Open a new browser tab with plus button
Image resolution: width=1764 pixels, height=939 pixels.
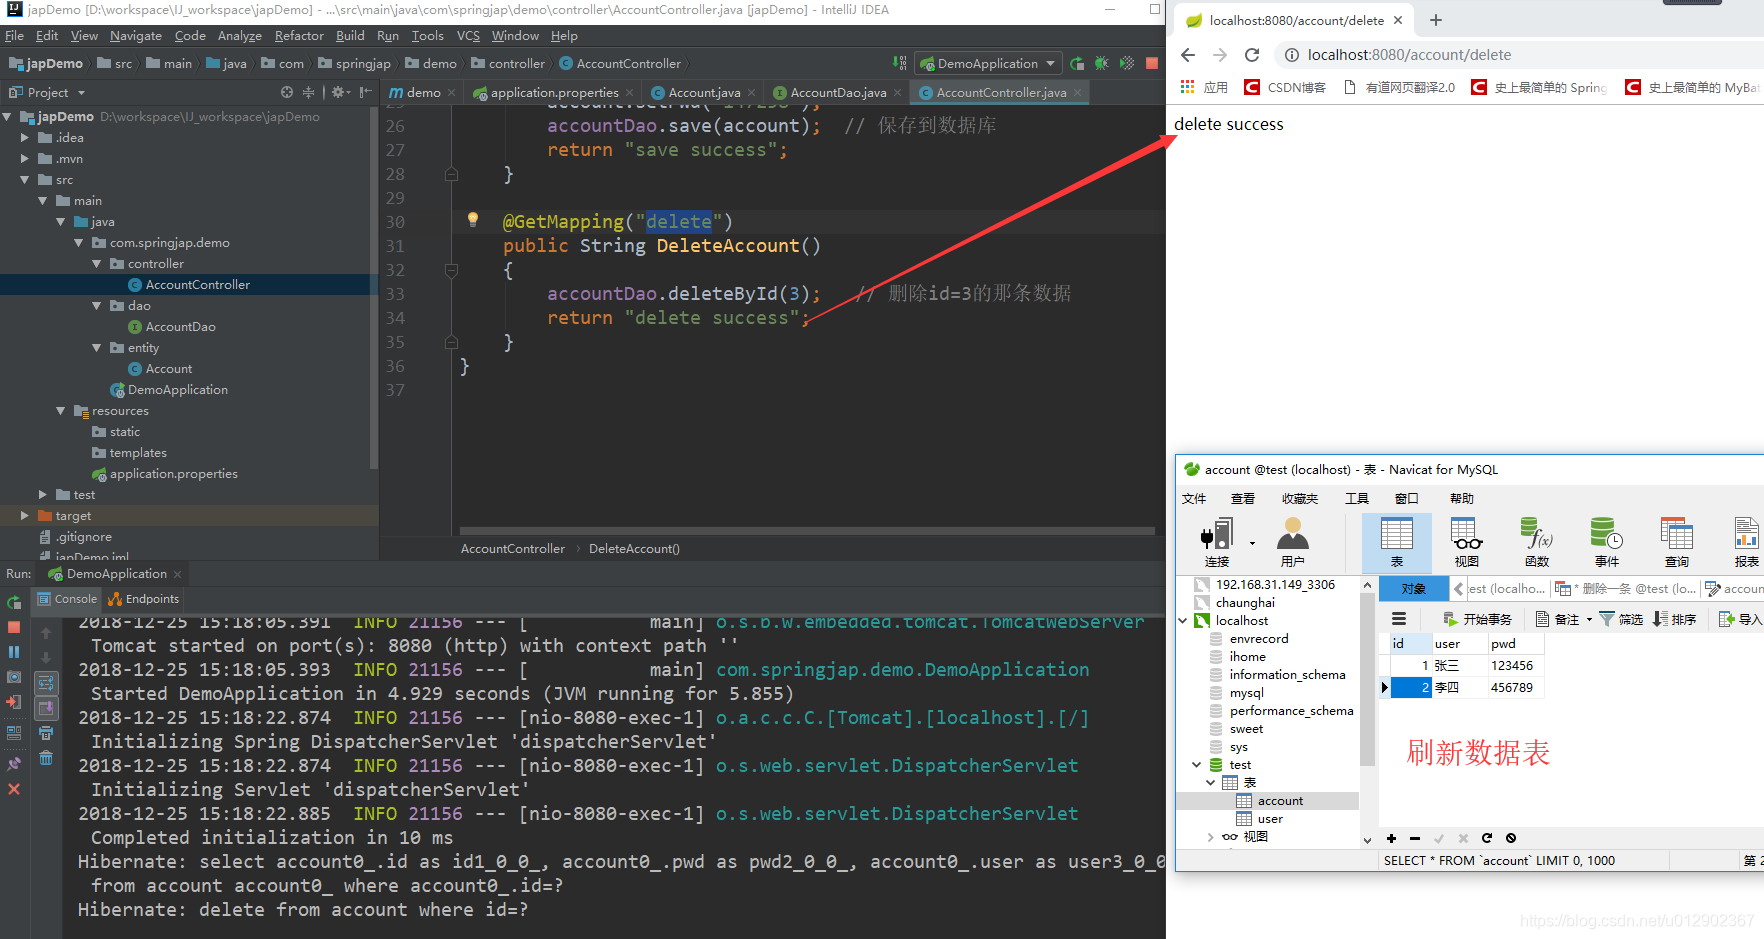(x=1436, y=20)
